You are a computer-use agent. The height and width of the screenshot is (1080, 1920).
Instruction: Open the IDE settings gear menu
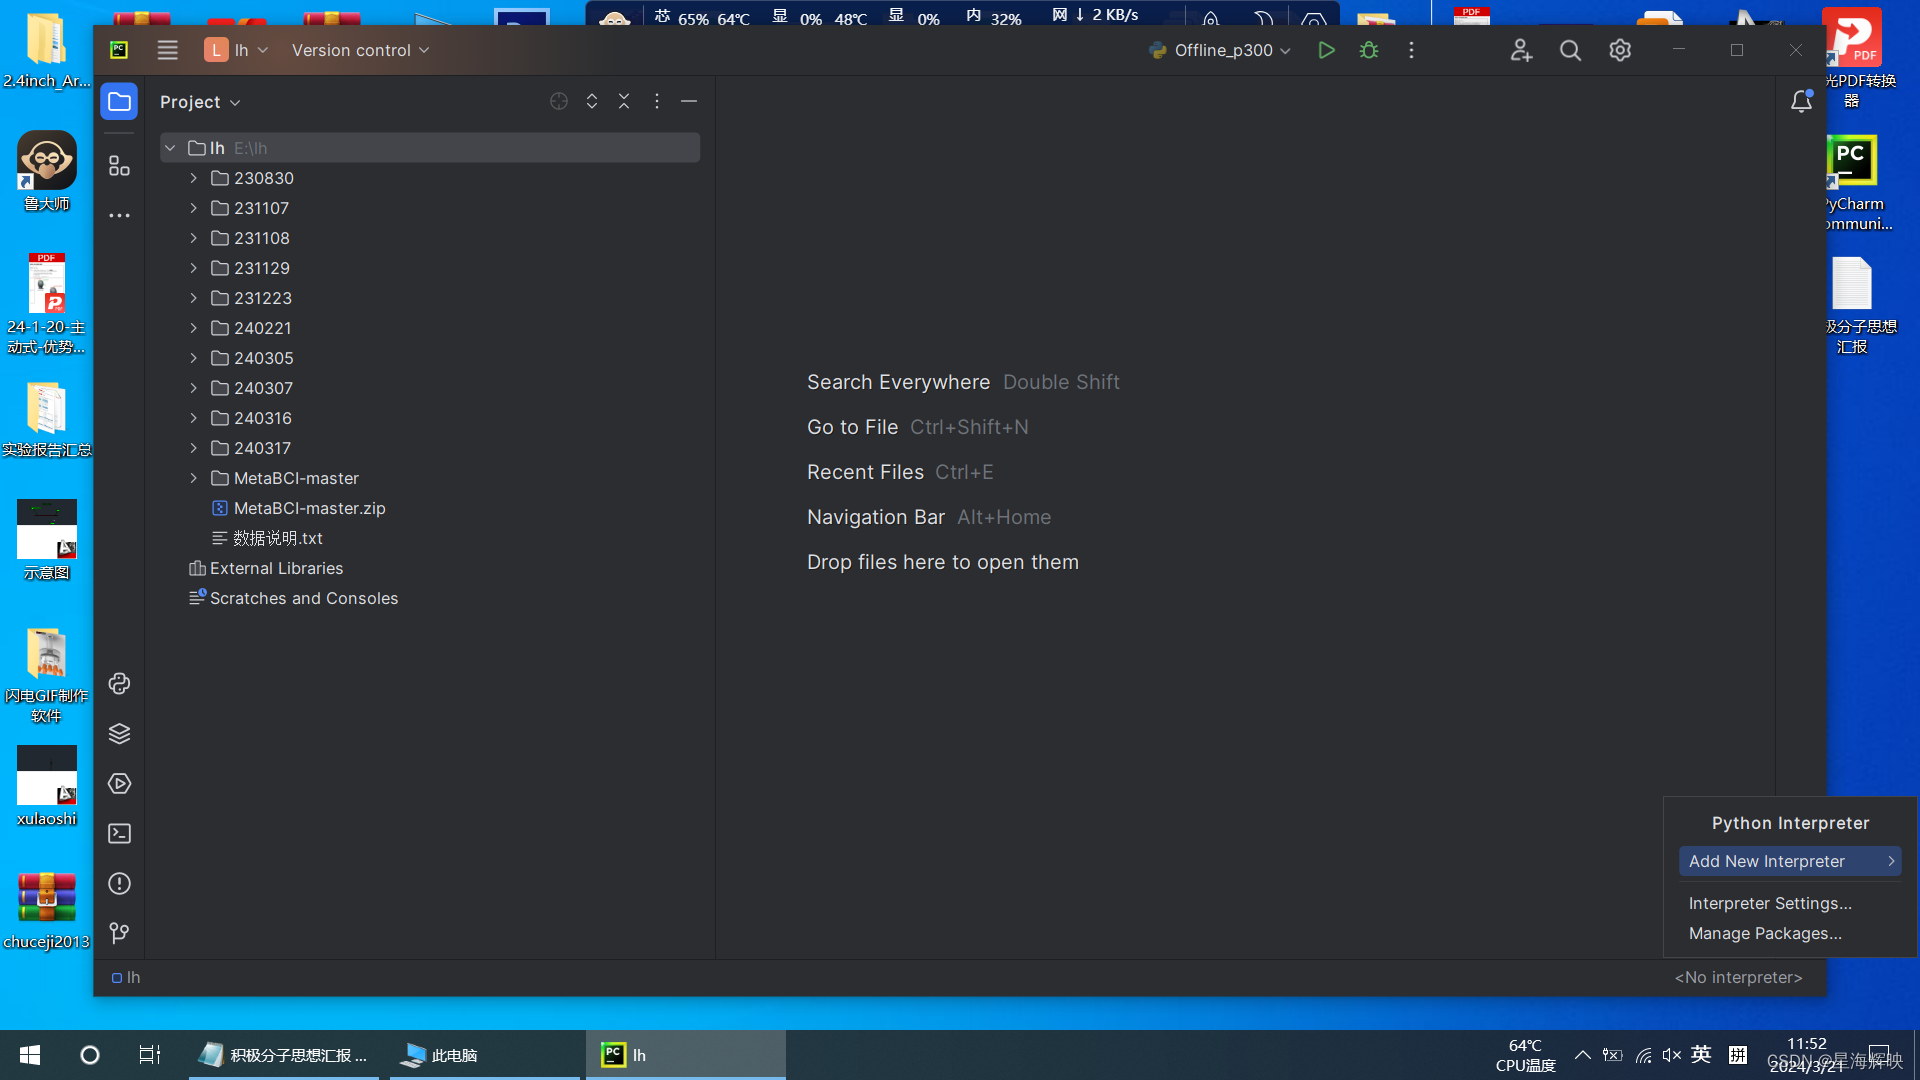[x=1620, y=50]
